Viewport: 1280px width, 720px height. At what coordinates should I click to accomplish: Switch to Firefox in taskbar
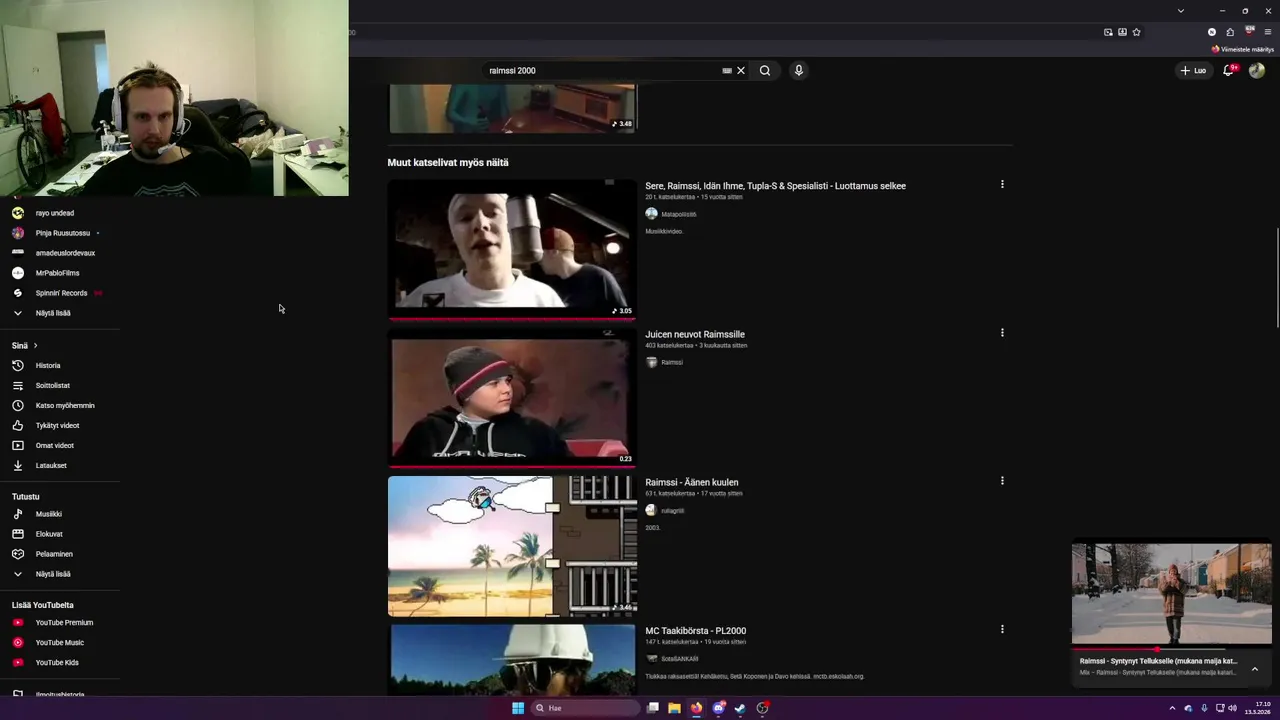(x=696, y=708)
